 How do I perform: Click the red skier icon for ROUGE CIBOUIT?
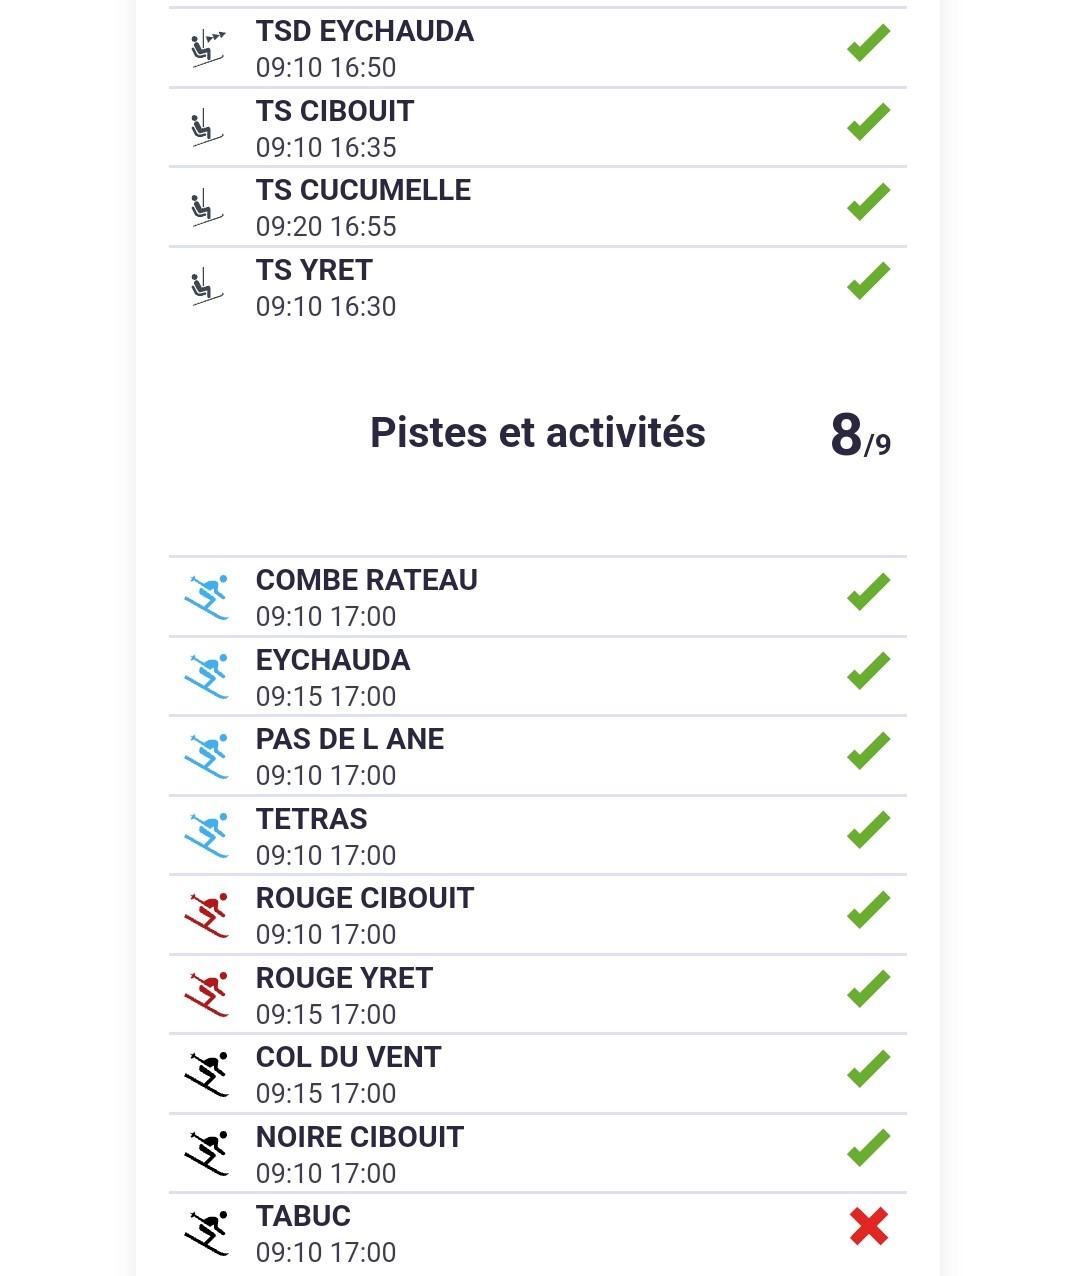click(207, 915)
